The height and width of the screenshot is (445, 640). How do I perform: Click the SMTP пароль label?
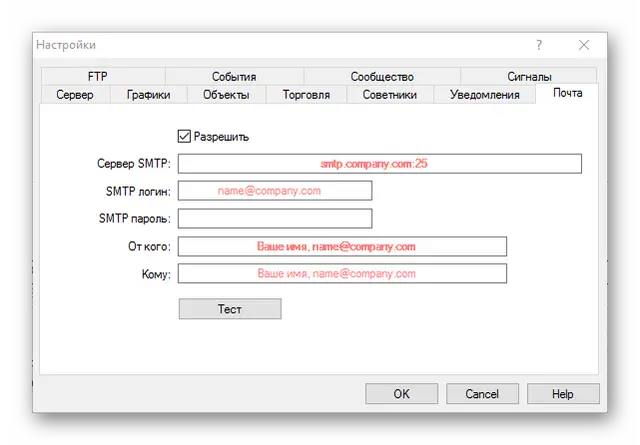pyautogui.click(x=135, y=218)
